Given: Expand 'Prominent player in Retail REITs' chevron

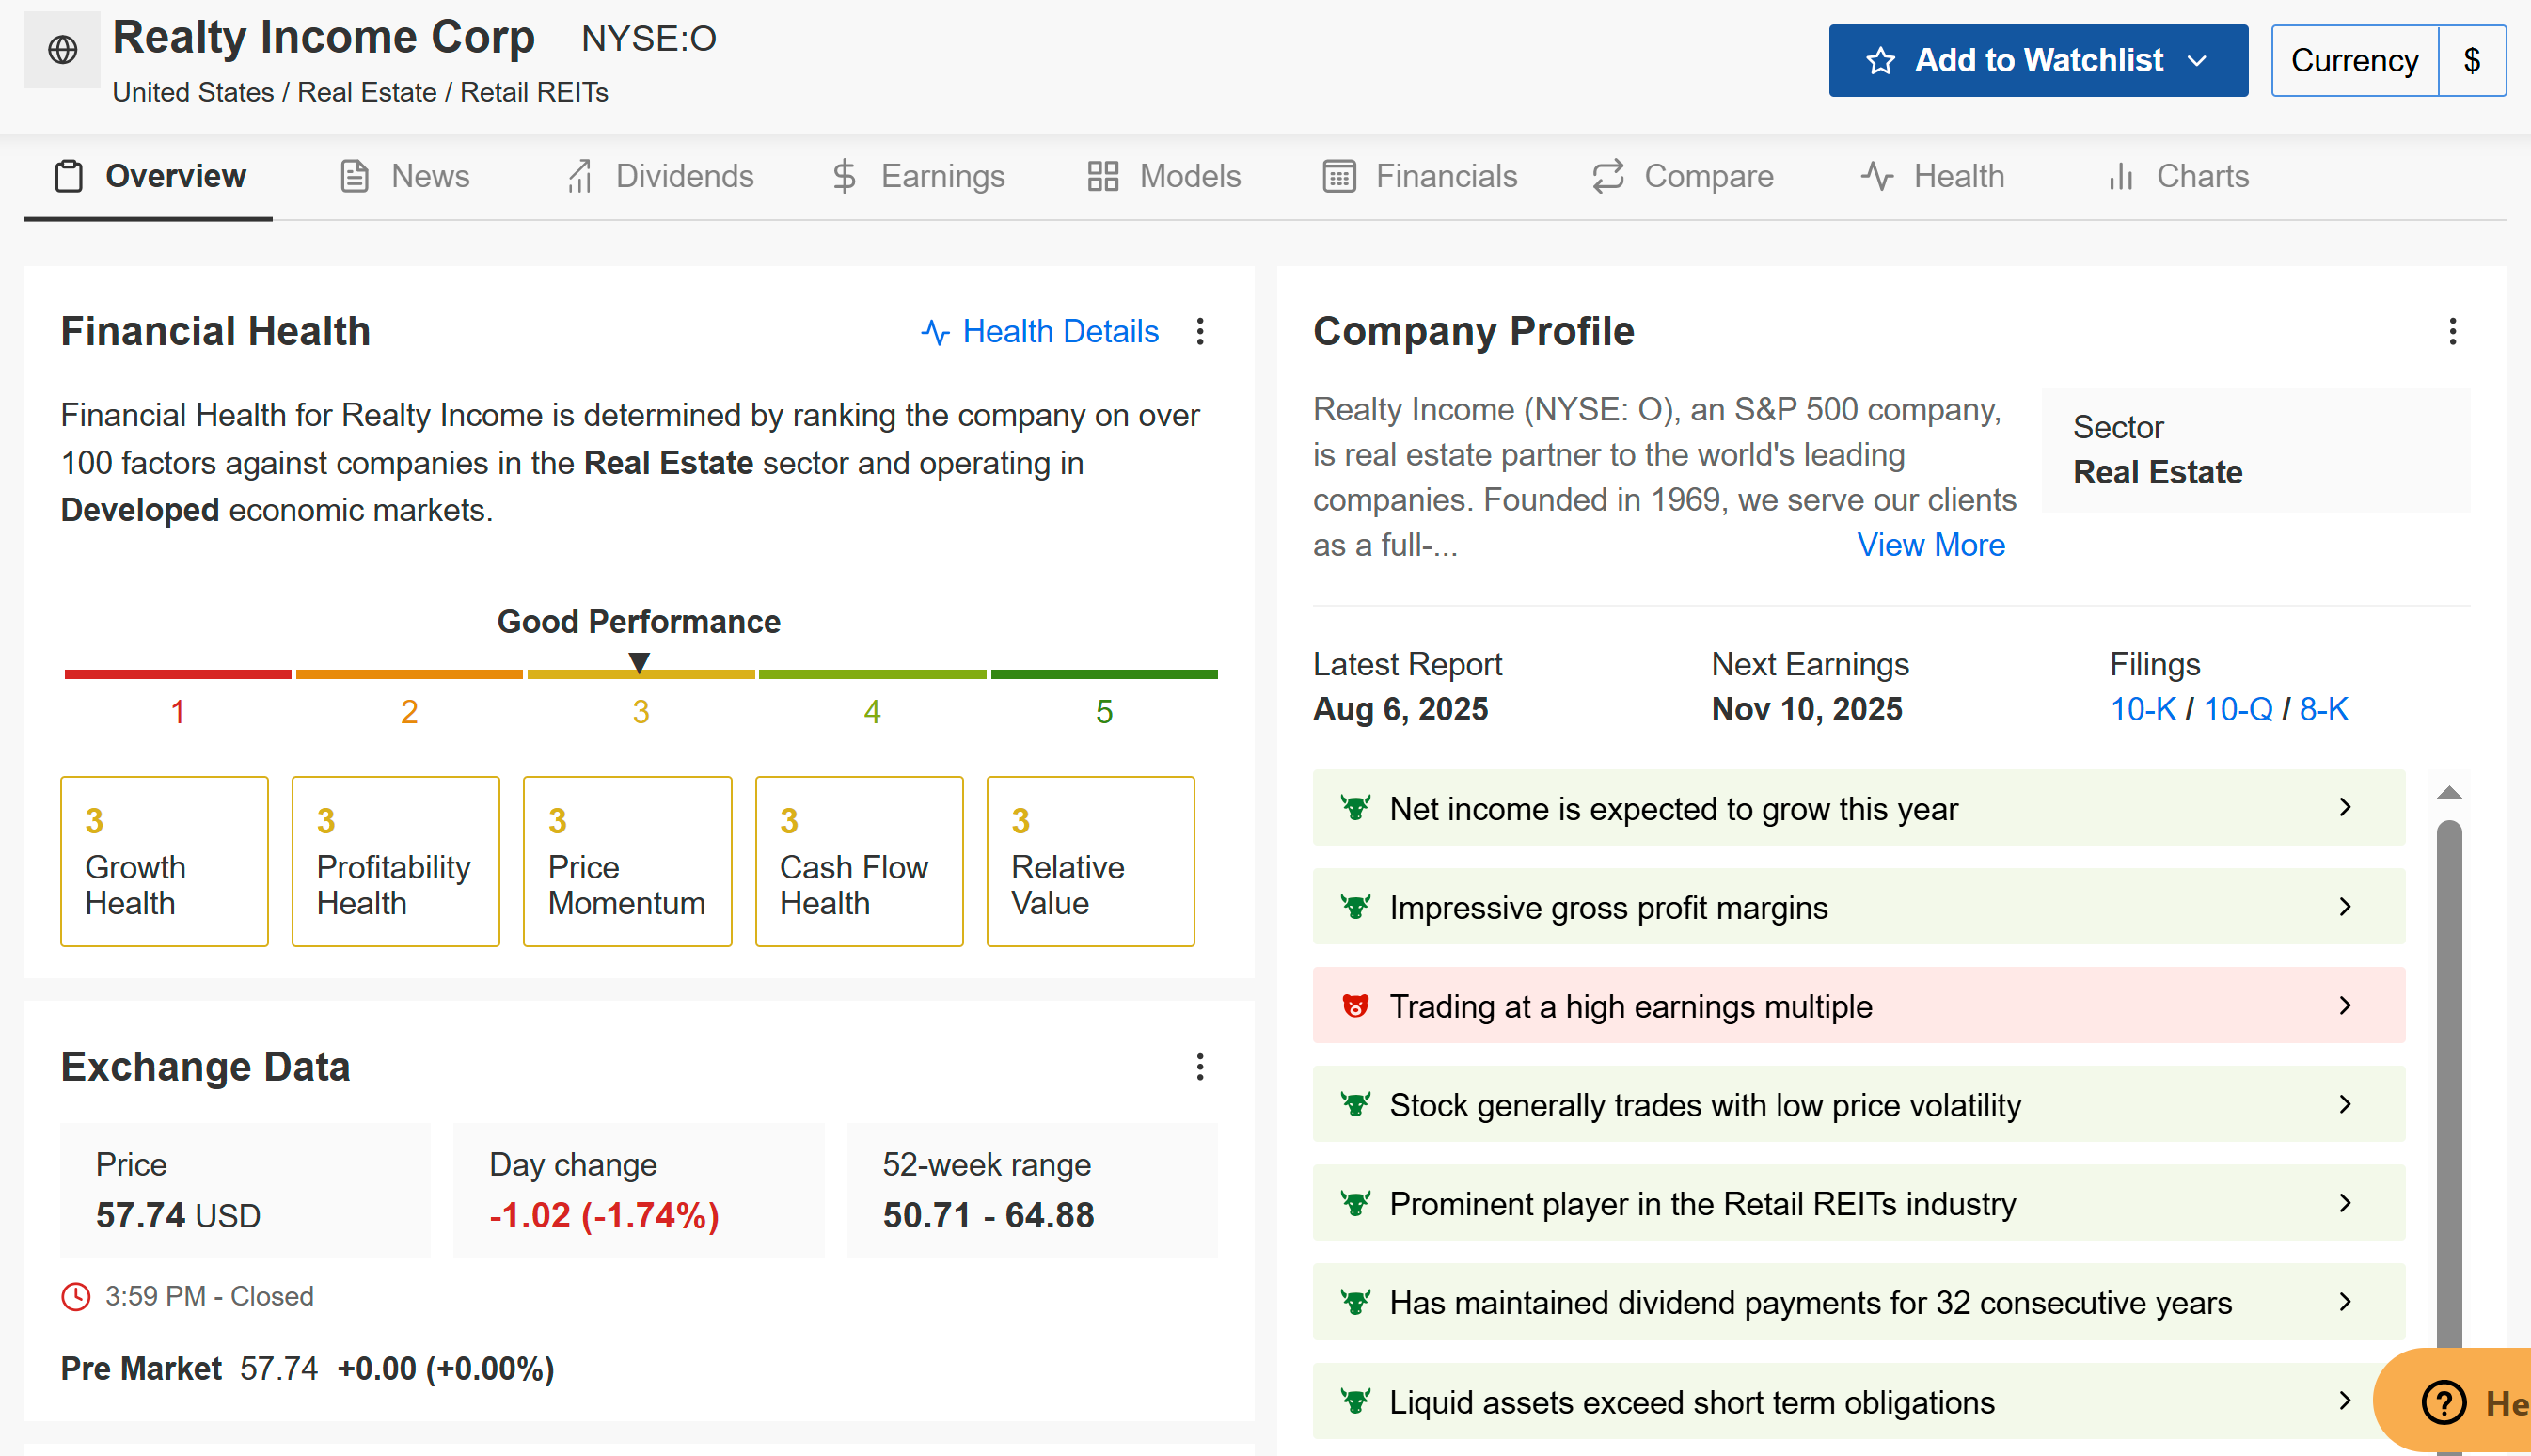Looking at the screenshot, I should 2345,1203.
